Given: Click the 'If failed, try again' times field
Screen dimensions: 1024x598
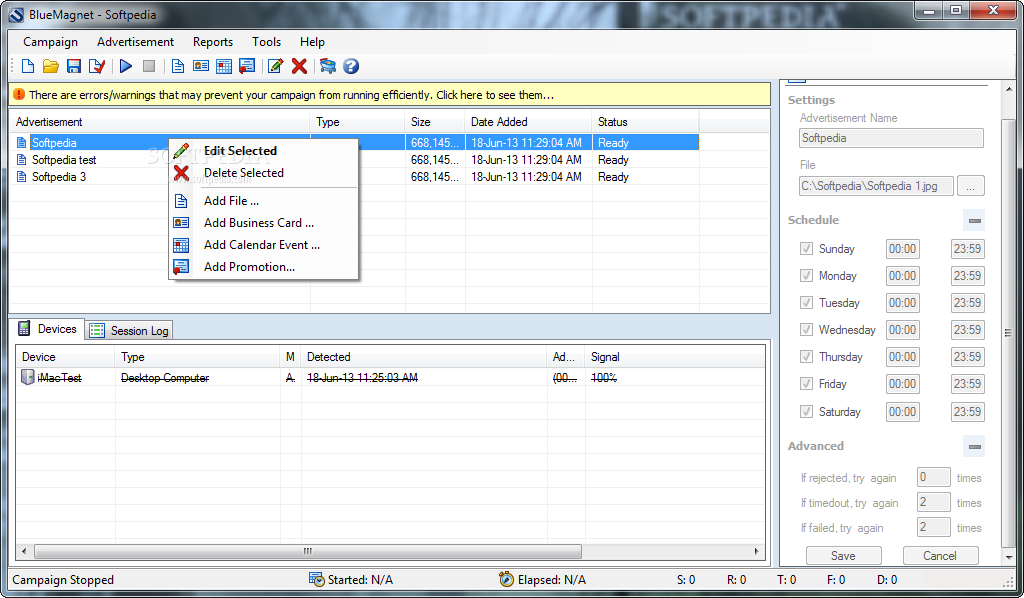Looking at the screenshot, I should click(934, 527).
